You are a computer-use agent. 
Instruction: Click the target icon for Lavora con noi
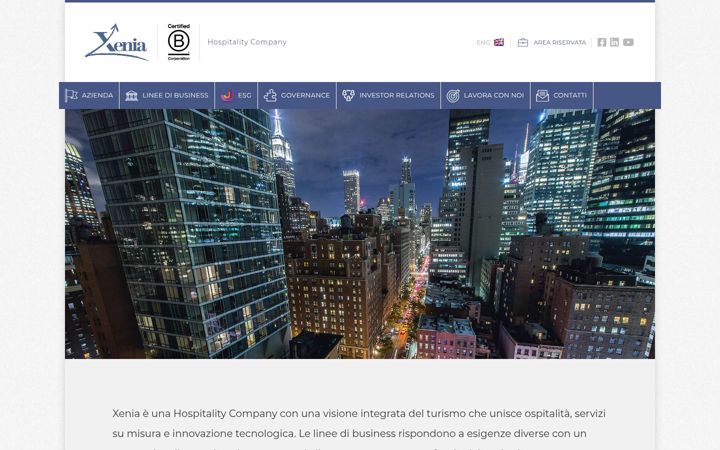point(453,96)
